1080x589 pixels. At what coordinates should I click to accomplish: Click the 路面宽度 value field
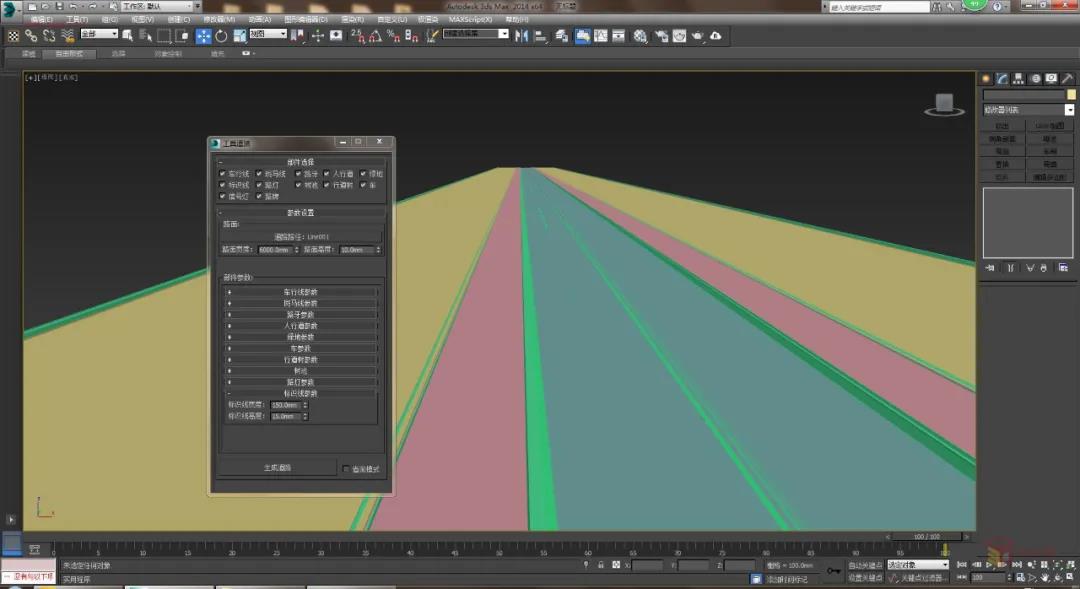273,249
